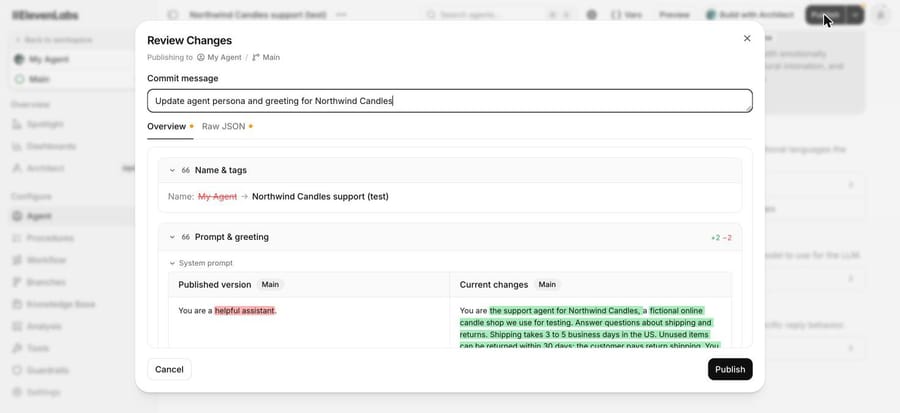Click the Main badge beside Published version

coord(270,285)
